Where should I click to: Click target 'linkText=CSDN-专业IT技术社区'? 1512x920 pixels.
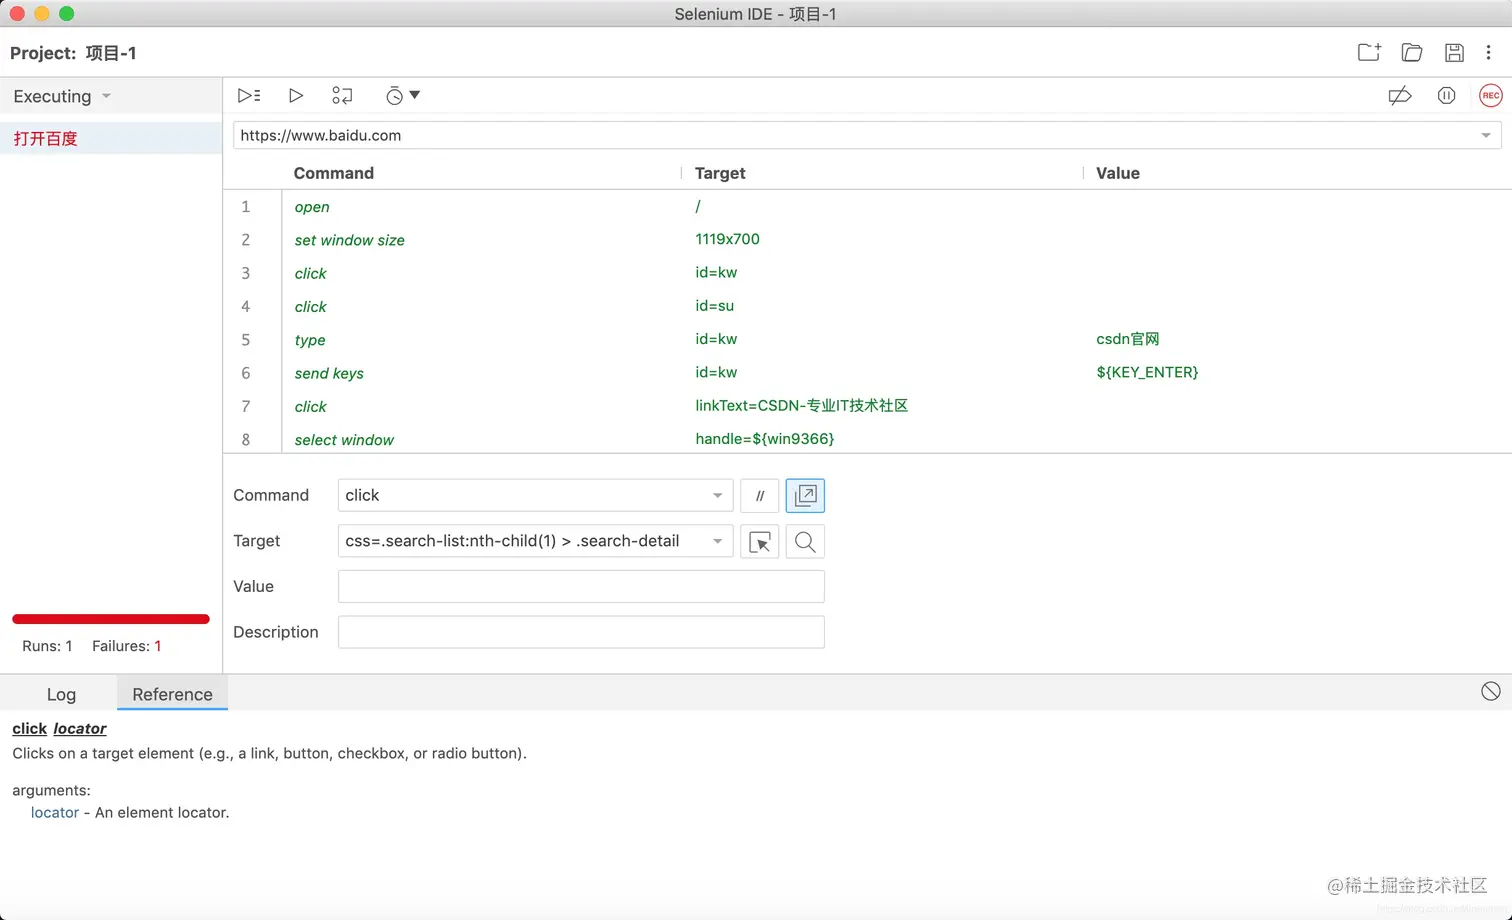(802, 406)
